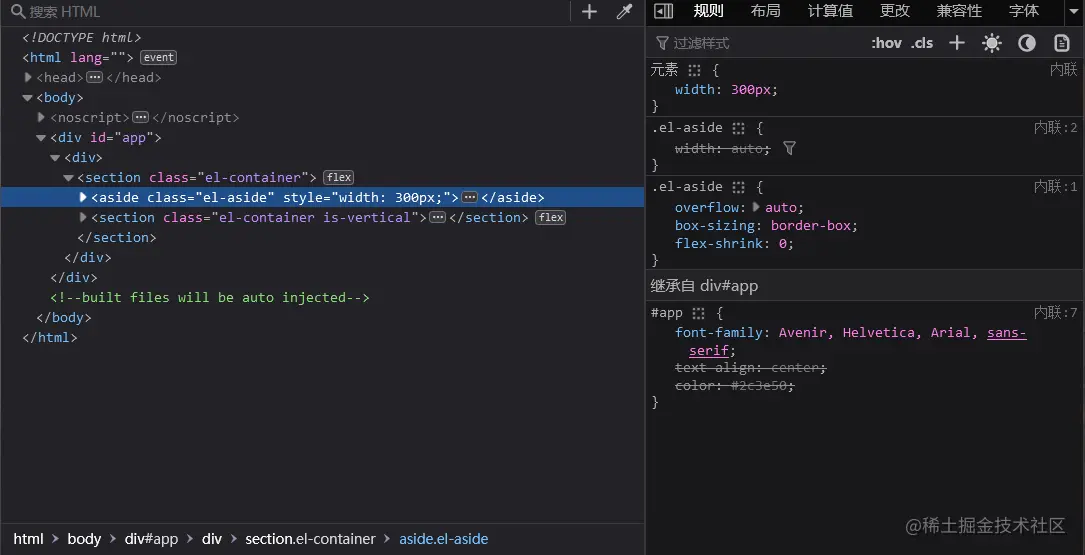Open the 内联:2 stylesheet source link

click(x=1056, y=127)
